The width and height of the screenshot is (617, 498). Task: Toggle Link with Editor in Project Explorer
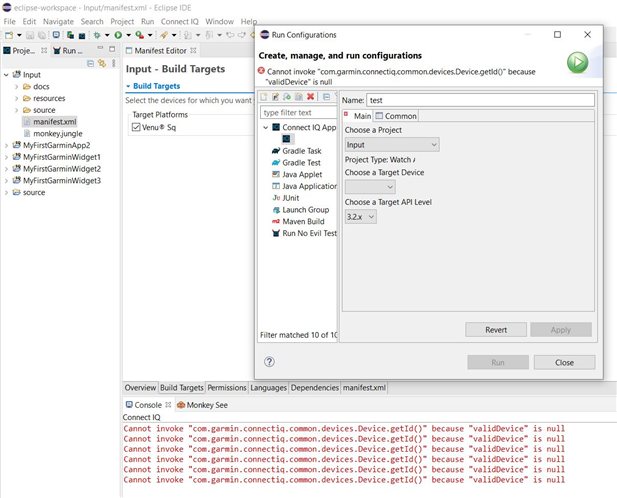(x=102, y=63)
